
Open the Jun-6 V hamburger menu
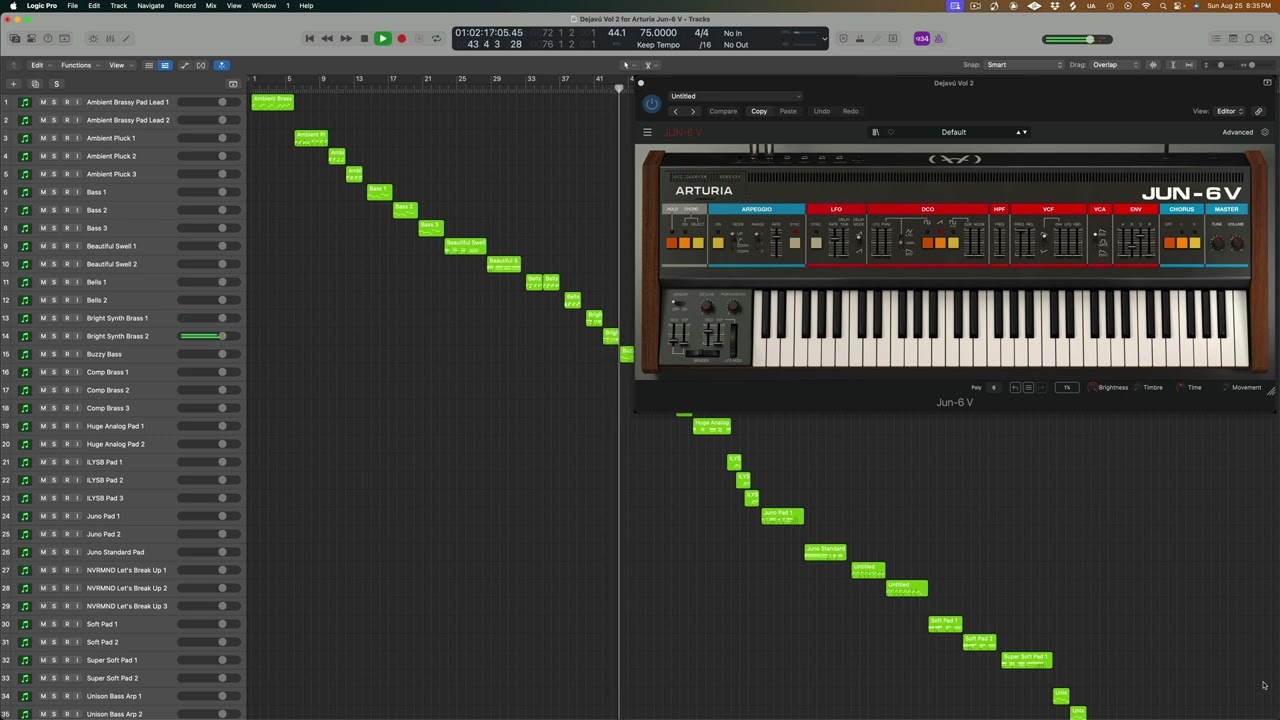(x=647, y=132)
